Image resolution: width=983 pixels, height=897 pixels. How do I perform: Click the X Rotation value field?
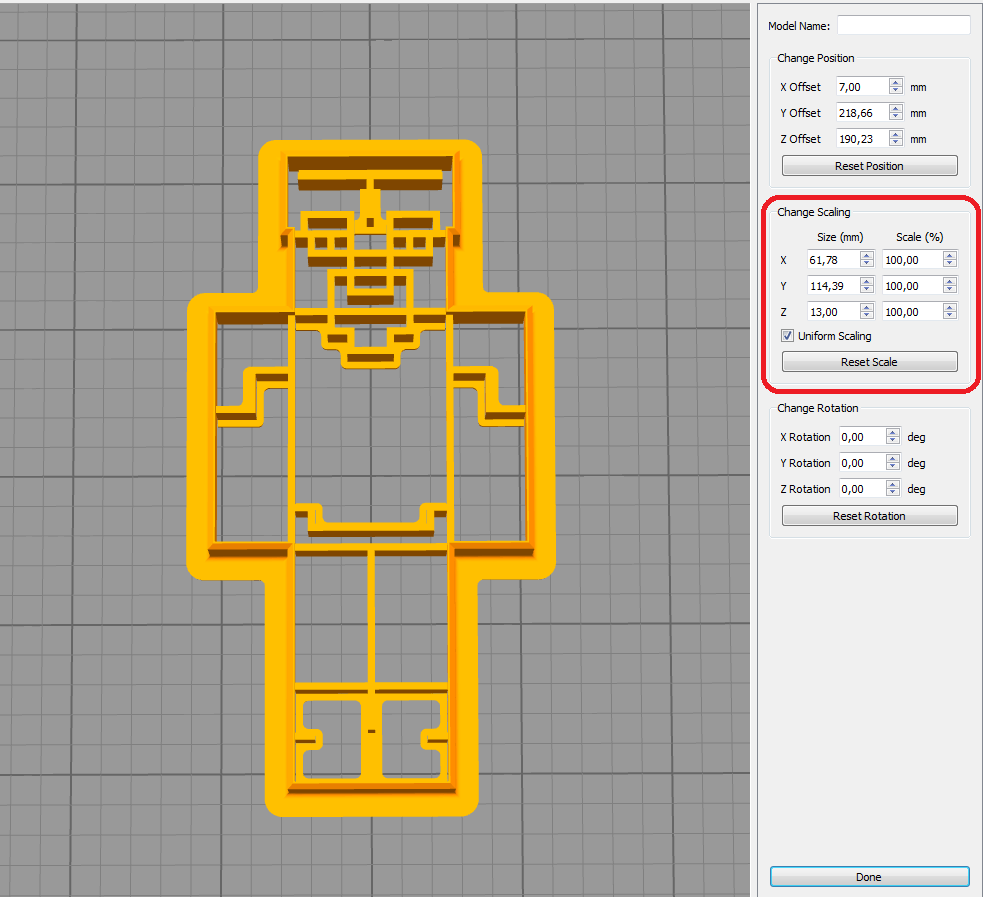863,437
